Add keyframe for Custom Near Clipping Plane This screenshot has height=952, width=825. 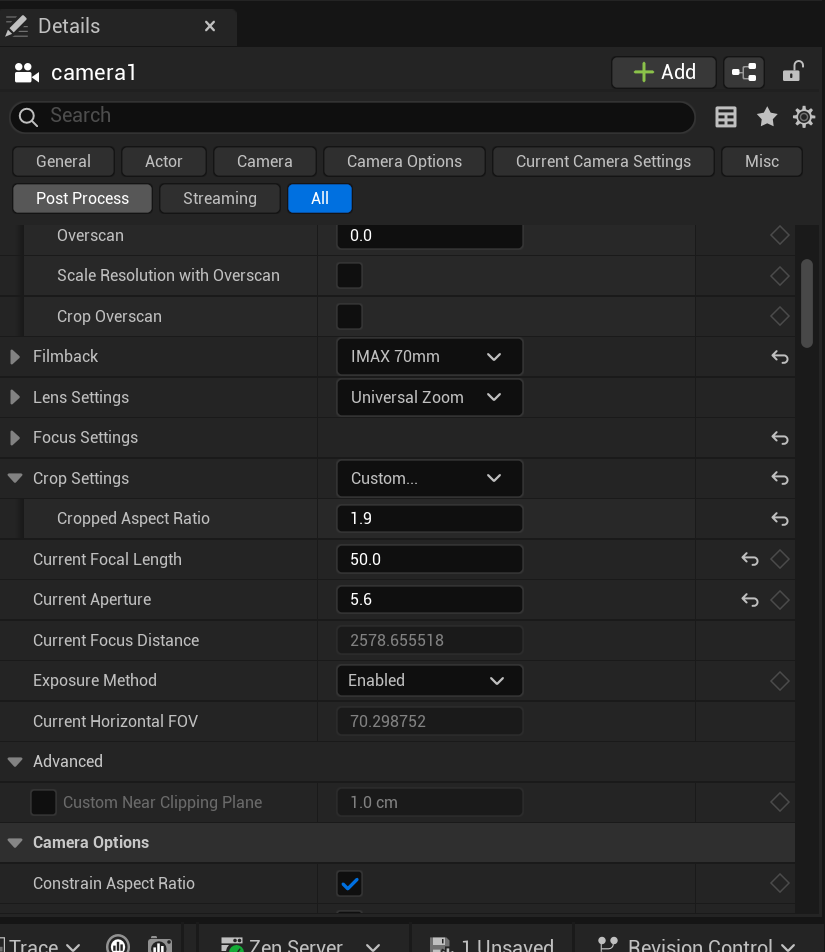coord(779,802)
